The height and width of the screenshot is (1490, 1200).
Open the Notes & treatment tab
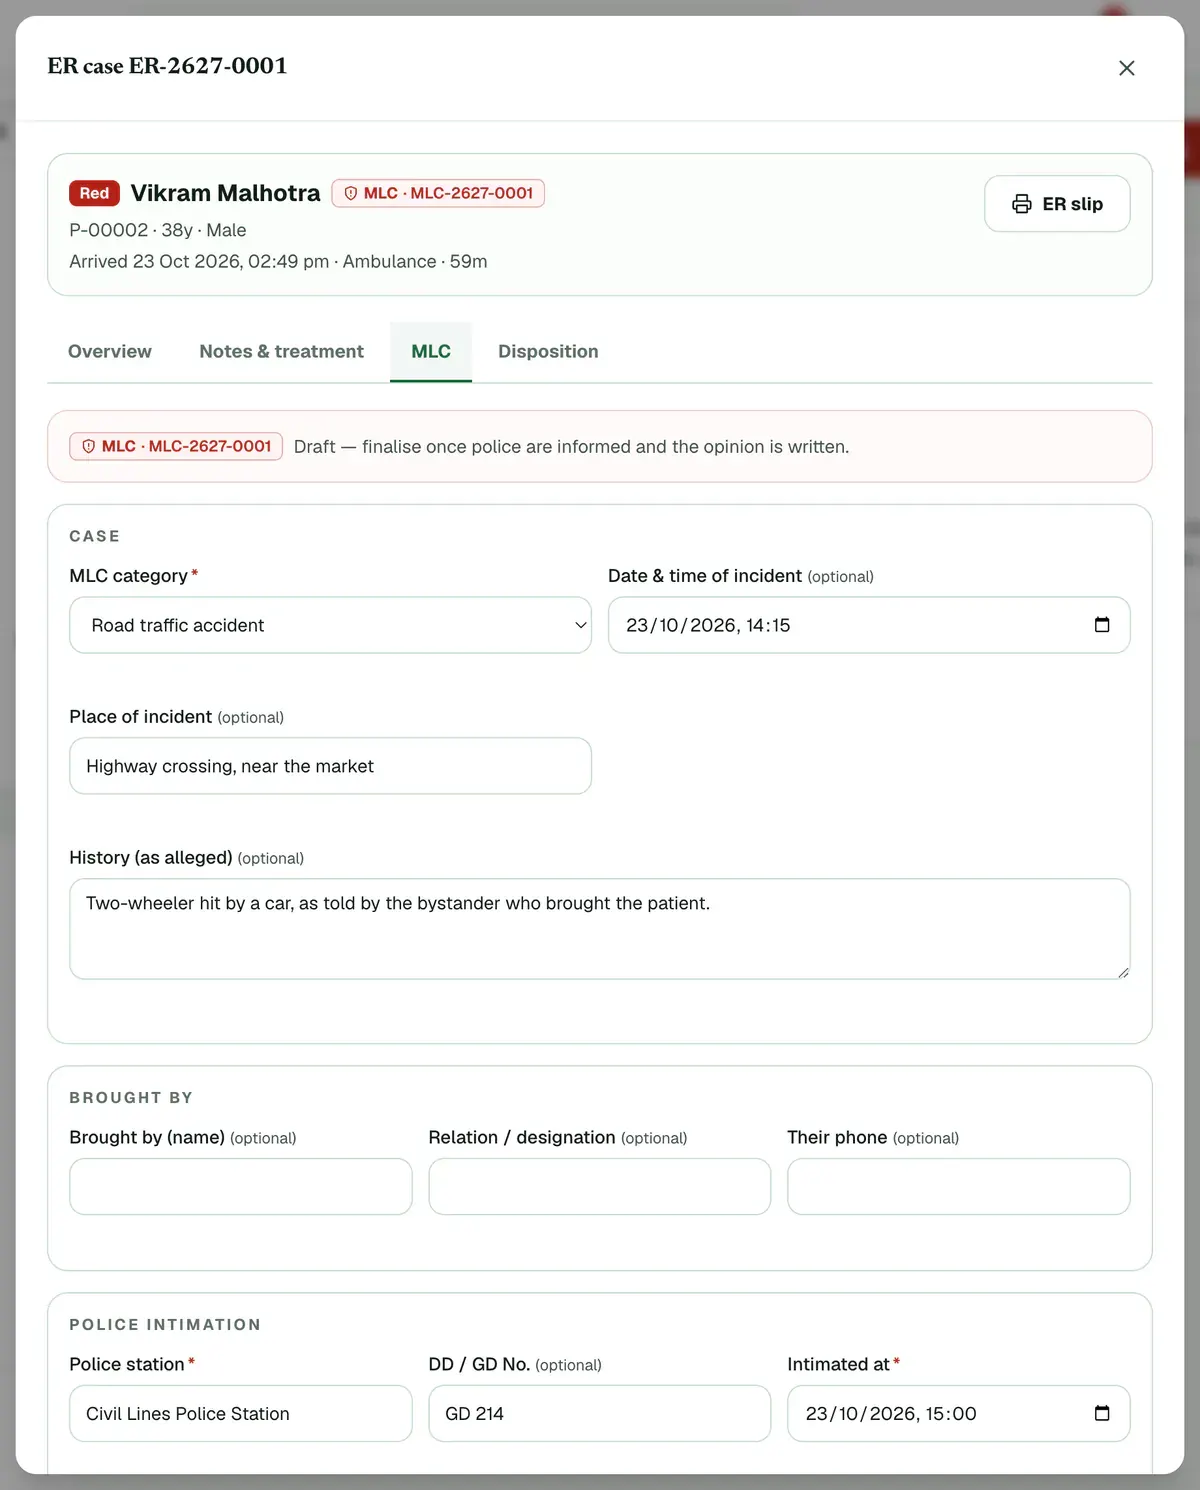point(281,351)
